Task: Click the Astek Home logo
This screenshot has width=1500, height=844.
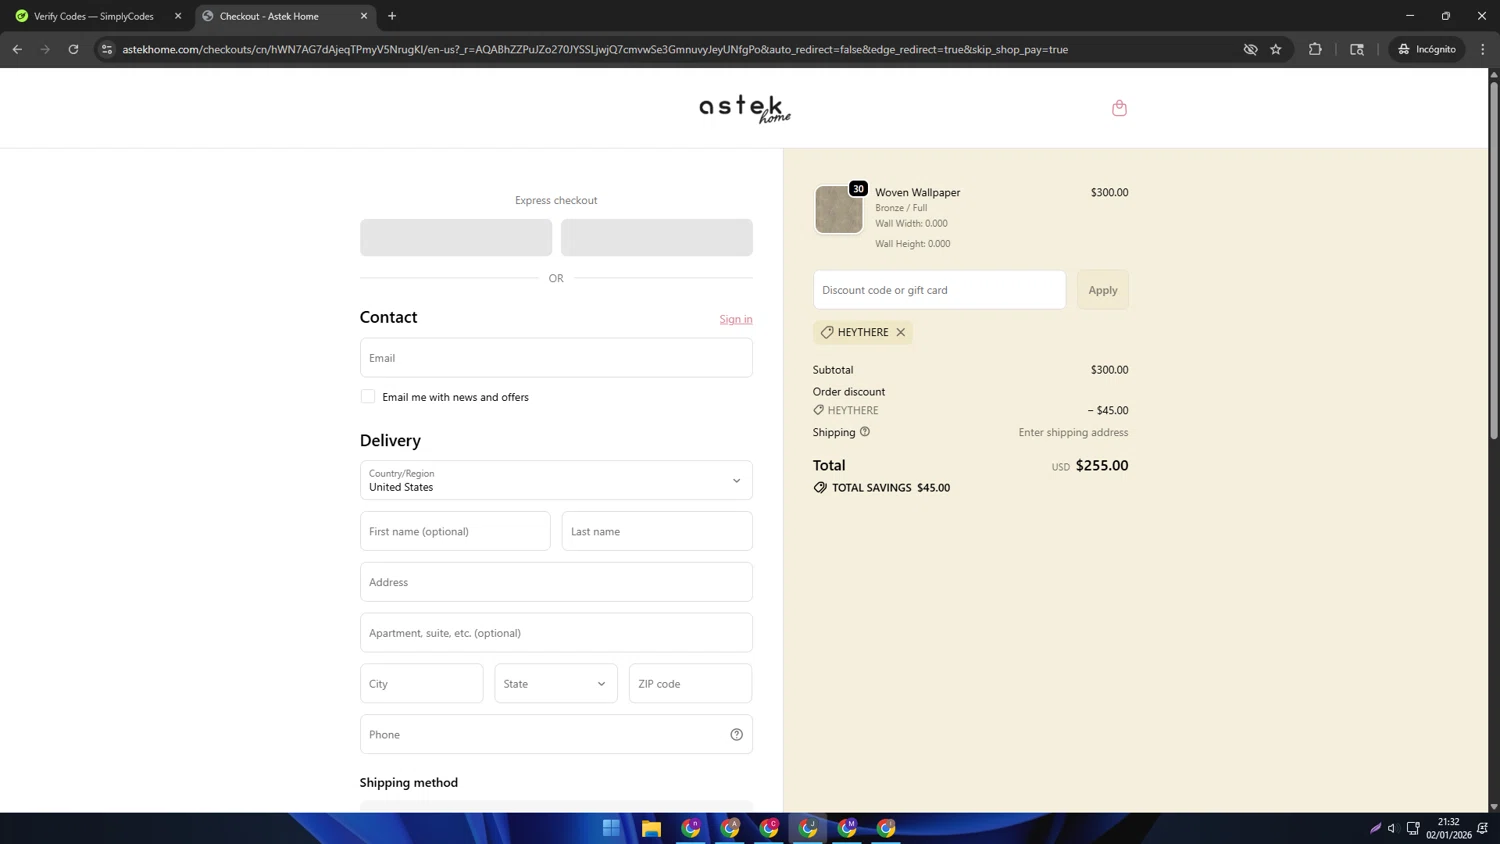Action: (745, 108)
